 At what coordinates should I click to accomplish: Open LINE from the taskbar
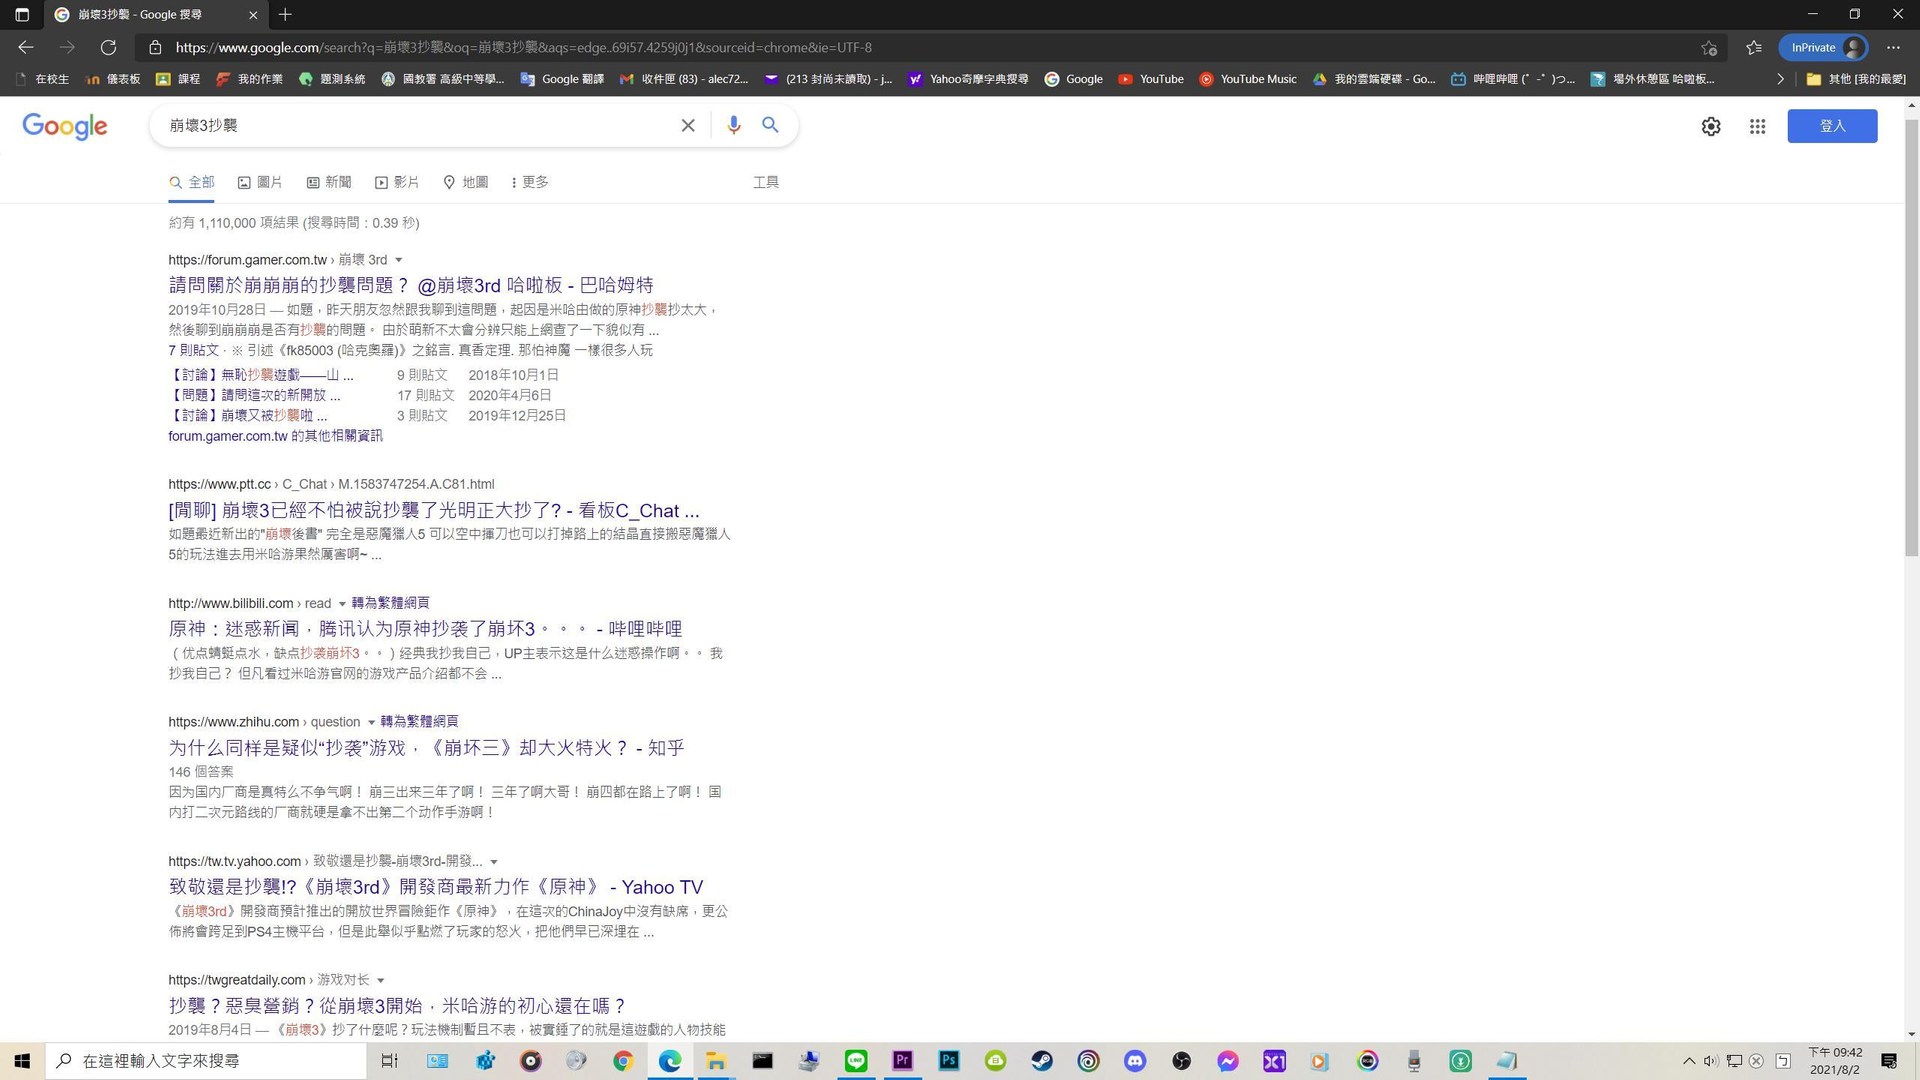(x=856, y=1061)
